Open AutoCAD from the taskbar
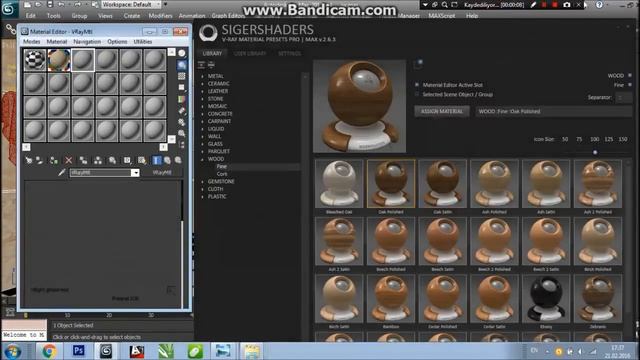640x360 pixels. pyautogui.click(x=137, y=351)
